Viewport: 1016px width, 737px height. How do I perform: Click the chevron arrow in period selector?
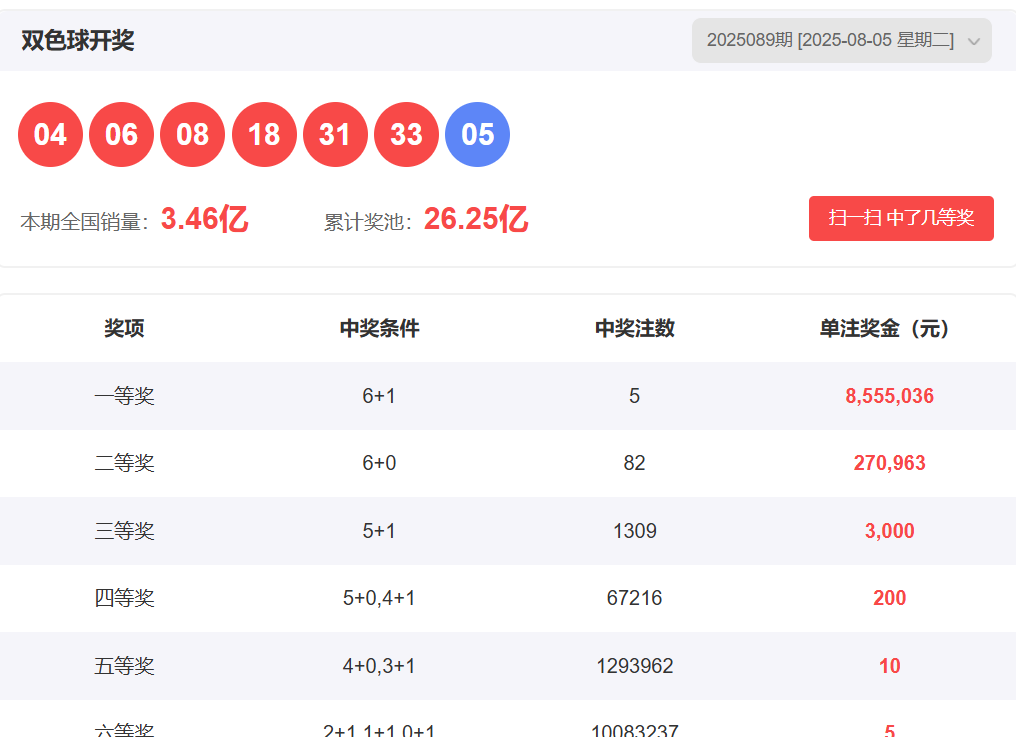point(974,42)
